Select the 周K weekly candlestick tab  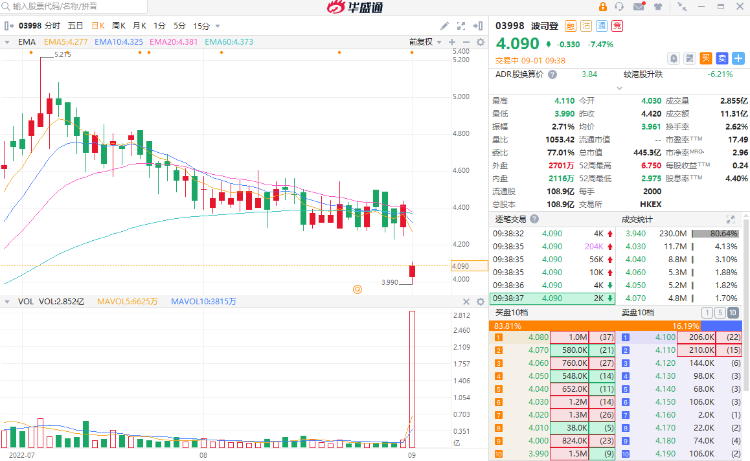pos(119,26)
